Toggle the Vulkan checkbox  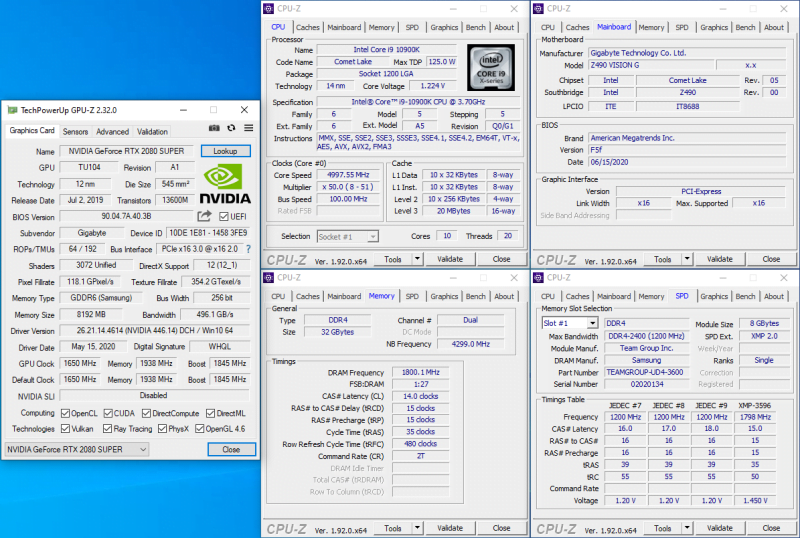point(65,428)
